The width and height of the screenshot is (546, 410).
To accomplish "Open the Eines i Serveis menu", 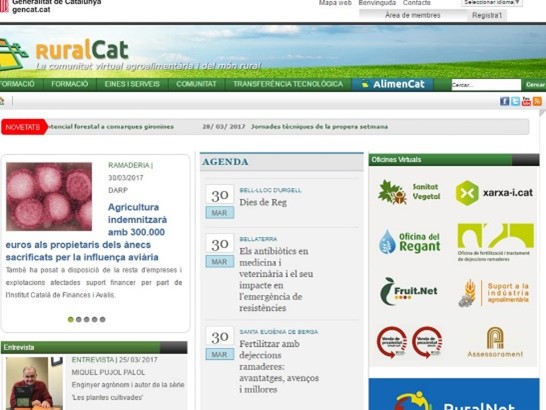I will pos(132,84).
